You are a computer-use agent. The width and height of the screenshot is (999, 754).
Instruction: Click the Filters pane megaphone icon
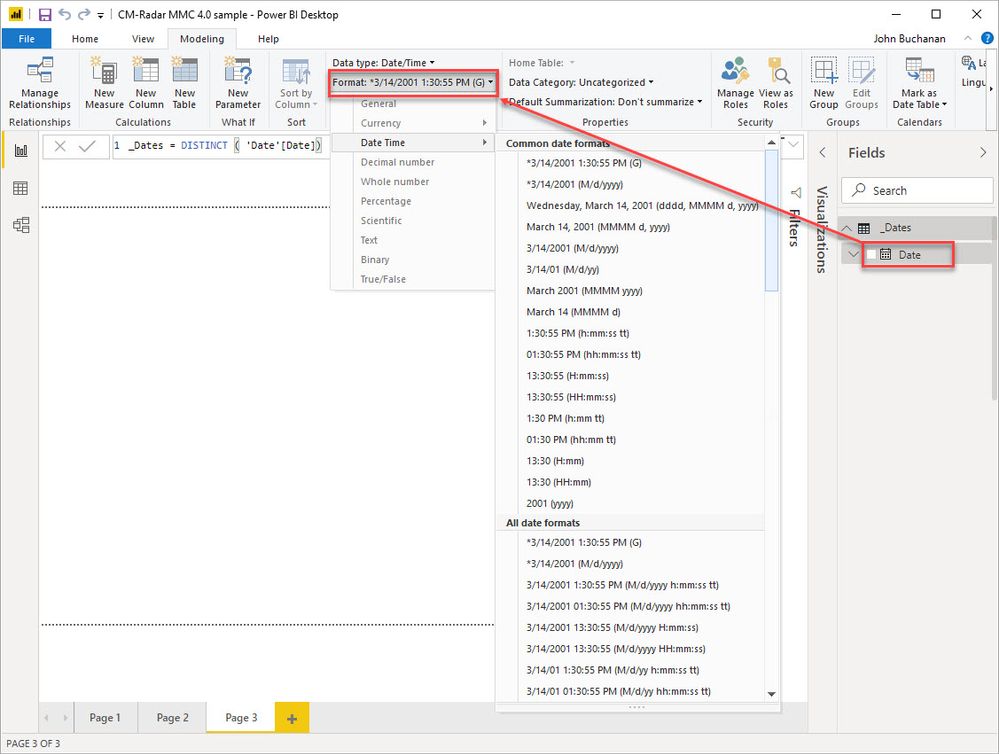pyautogui.click(x=795, y=192)
